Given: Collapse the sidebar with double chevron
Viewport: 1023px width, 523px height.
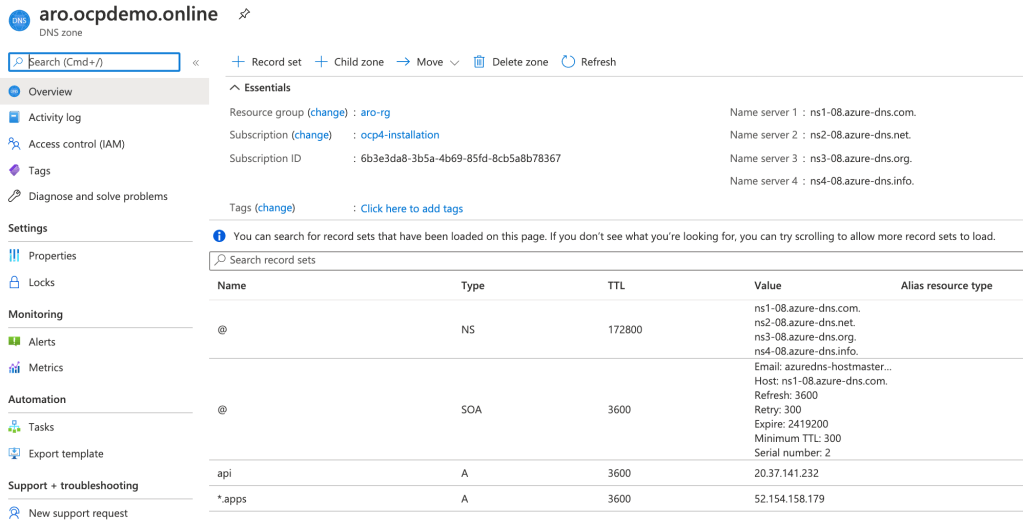Looking at the screenshot, I should point(196,62).
